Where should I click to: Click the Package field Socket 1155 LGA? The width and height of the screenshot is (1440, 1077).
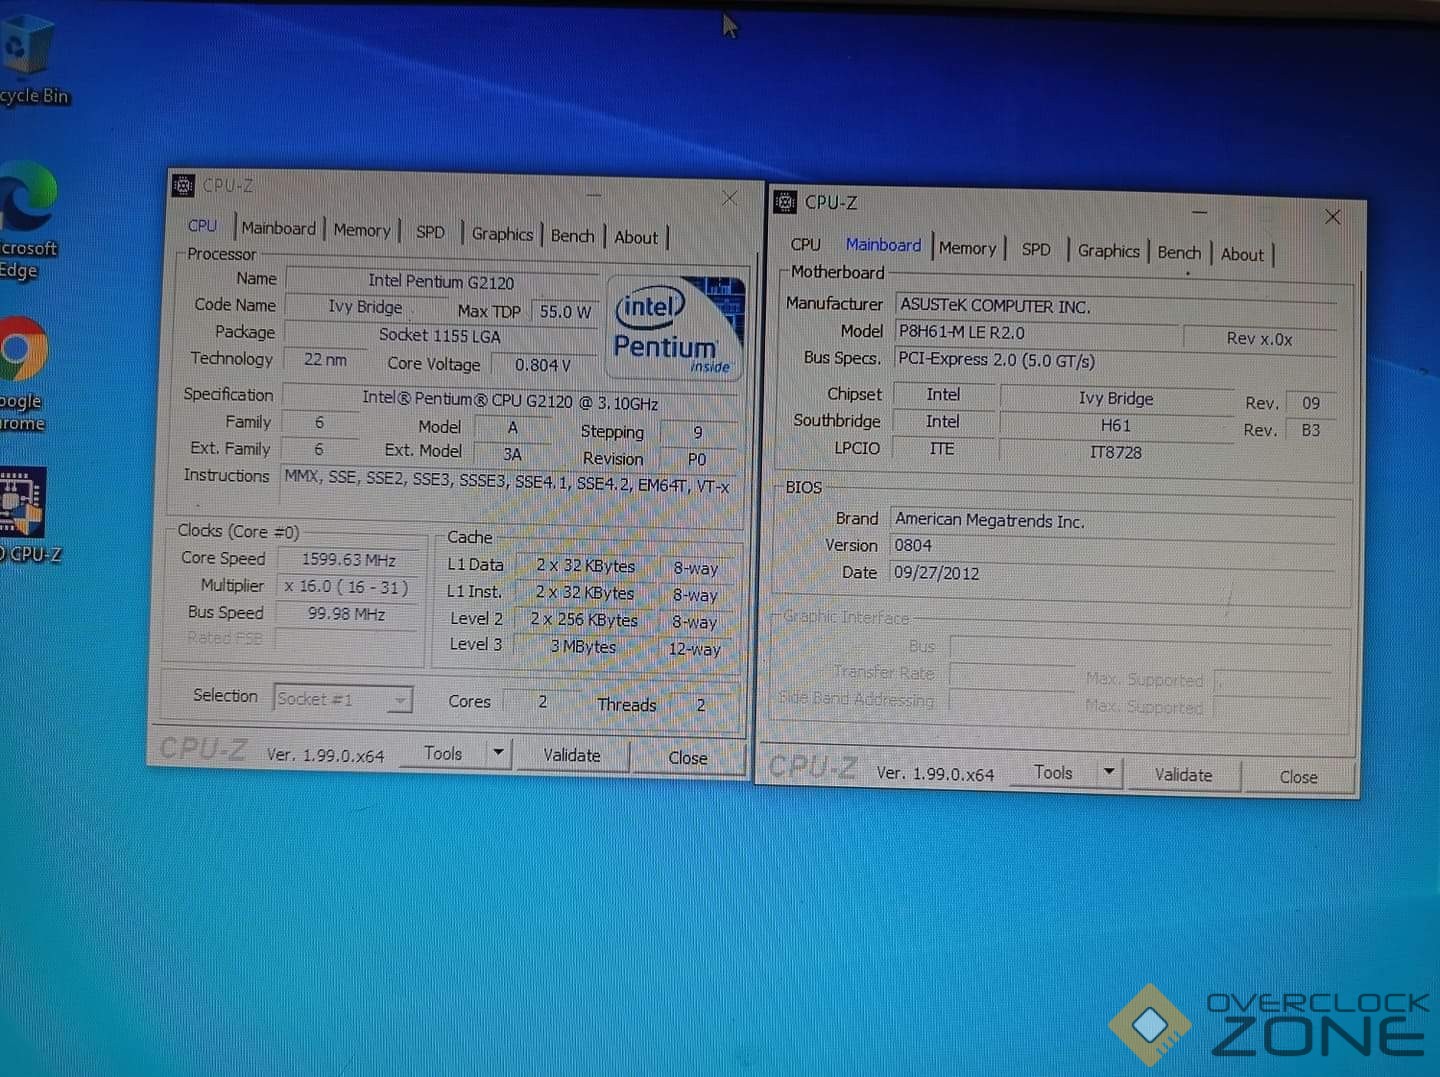tap(440, 336)
